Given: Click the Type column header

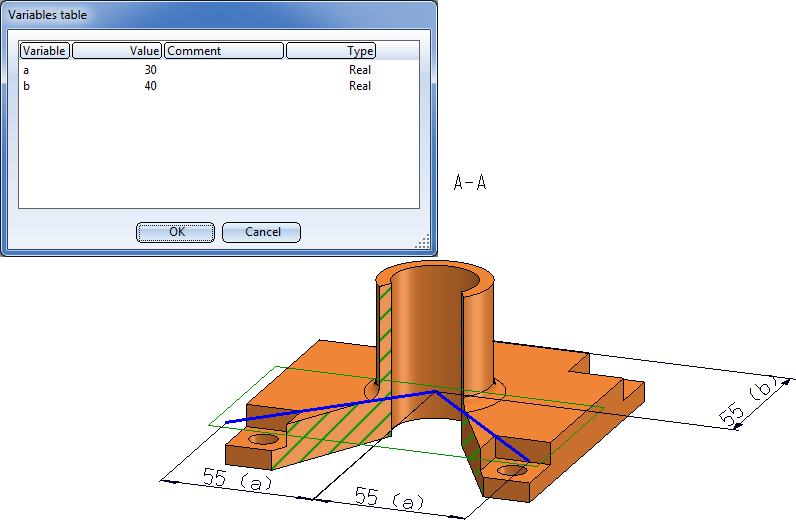Looking at the screenshot, I should point(331,51).
